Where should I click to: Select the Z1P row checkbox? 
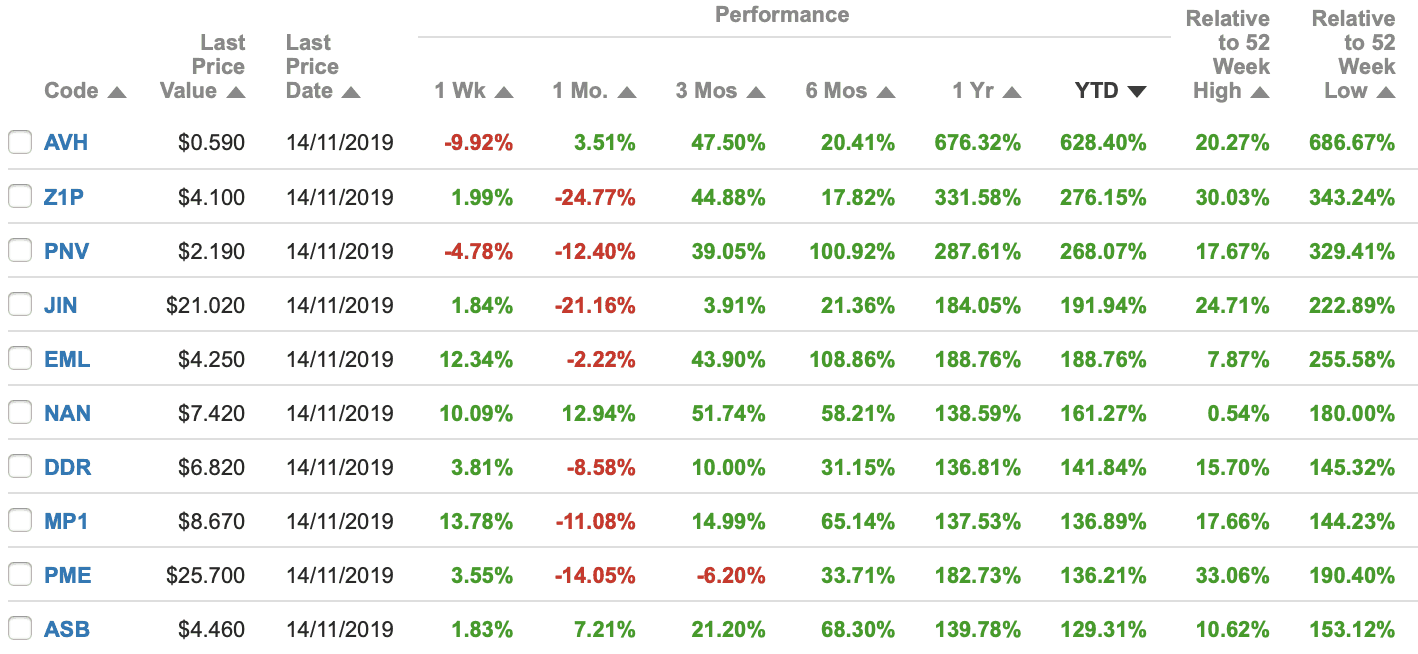pyautogui.click(x=20, y=196)
